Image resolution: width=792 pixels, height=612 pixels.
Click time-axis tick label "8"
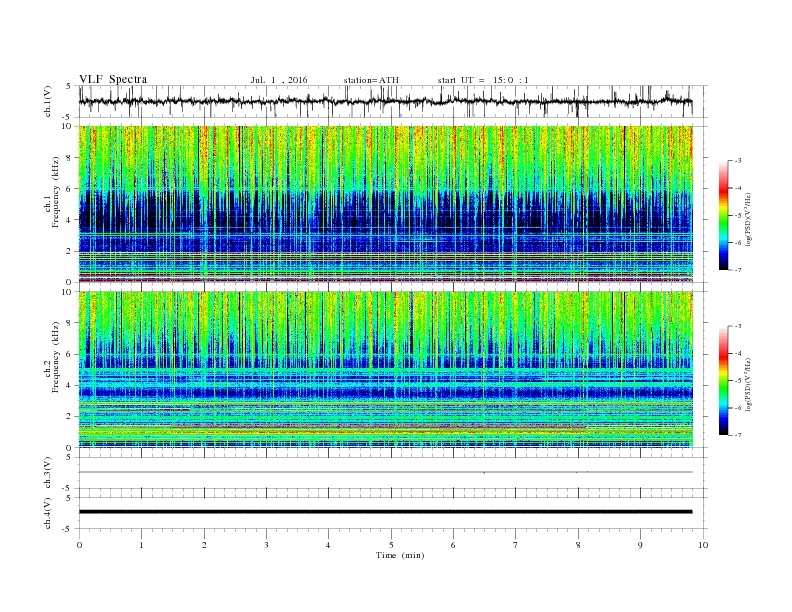(x=578, y=545)
